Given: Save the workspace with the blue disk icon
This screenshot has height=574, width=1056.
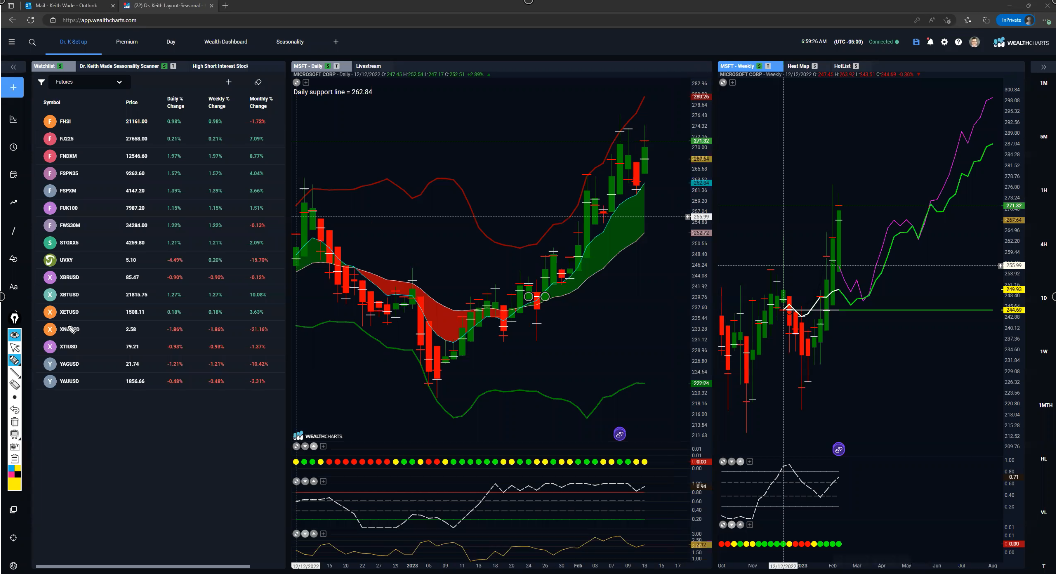Looking at the screenshot, I should 916,42.
